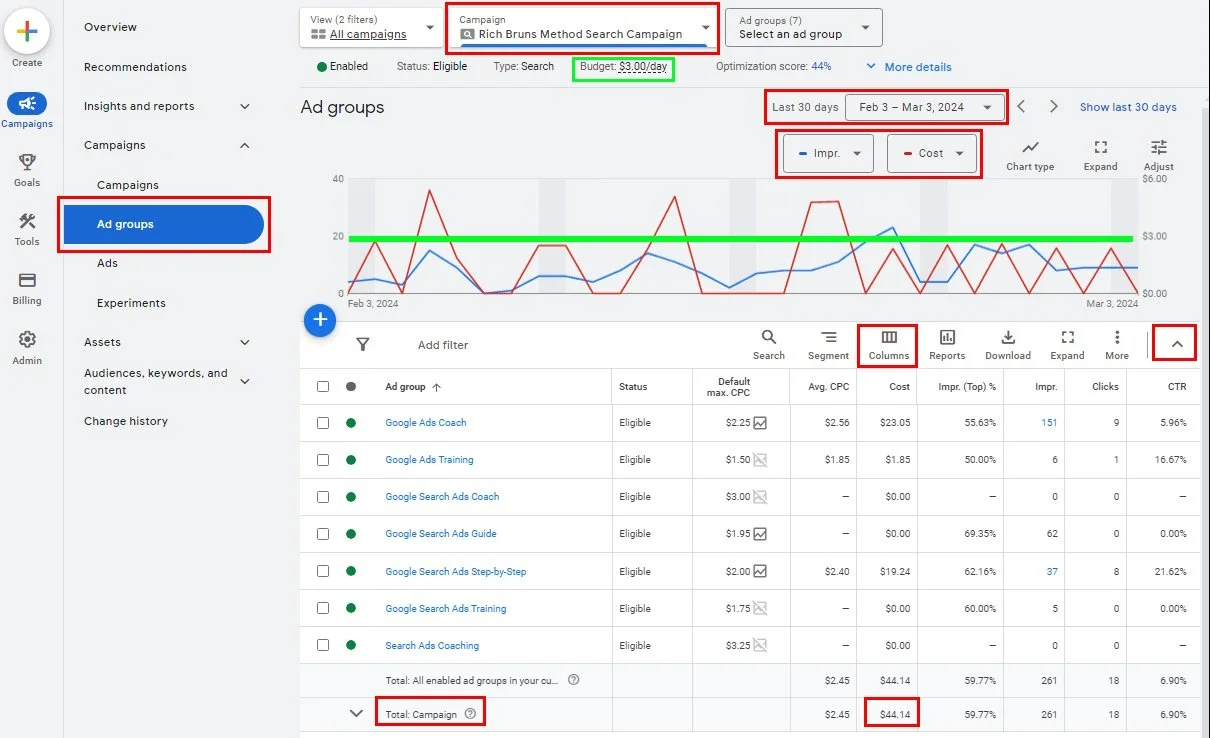
Task: Sort by the Cost column header
Action: point(899,386)
